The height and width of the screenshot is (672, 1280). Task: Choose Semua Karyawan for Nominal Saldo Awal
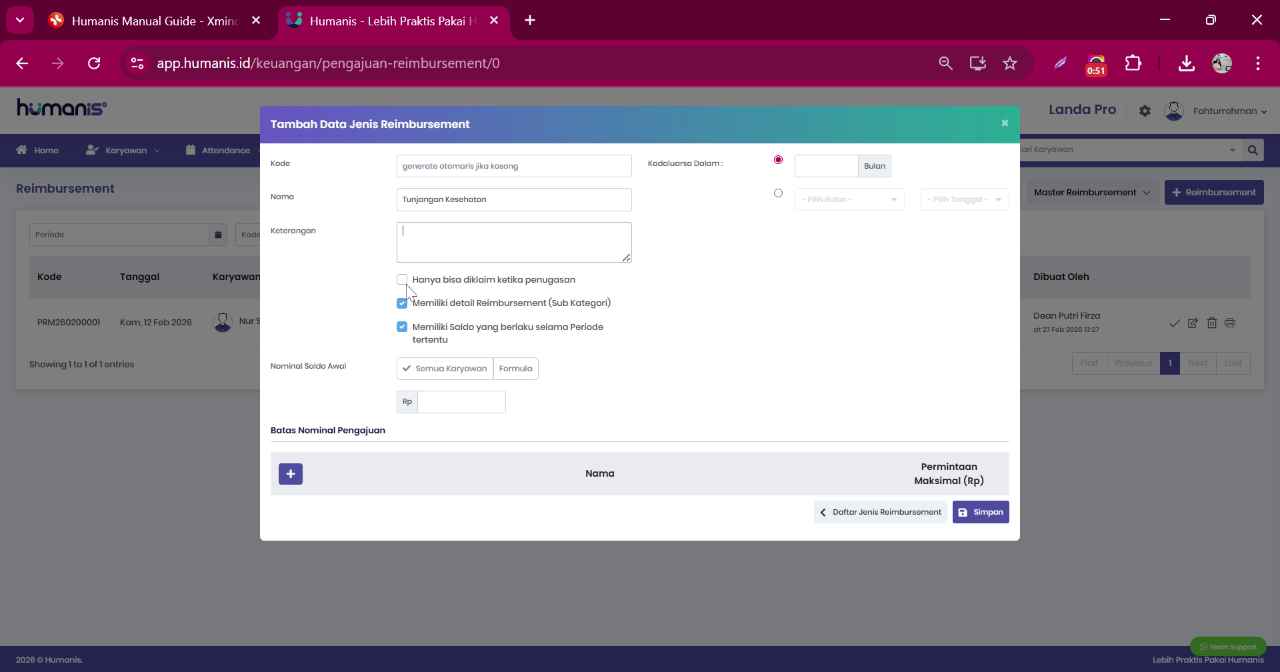point(445,369)
